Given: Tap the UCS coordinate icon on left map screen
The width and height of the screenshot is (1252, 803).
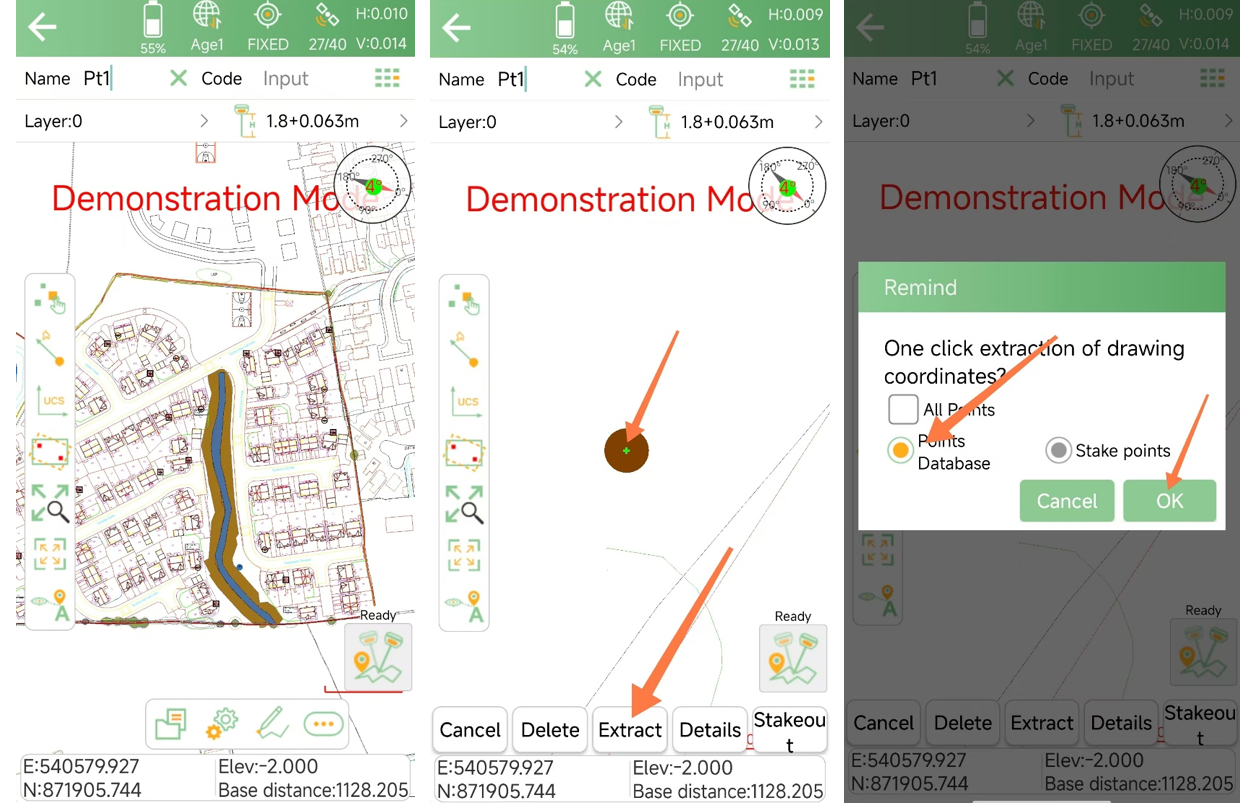Looking at the screenshot, I should pos(50,399).
